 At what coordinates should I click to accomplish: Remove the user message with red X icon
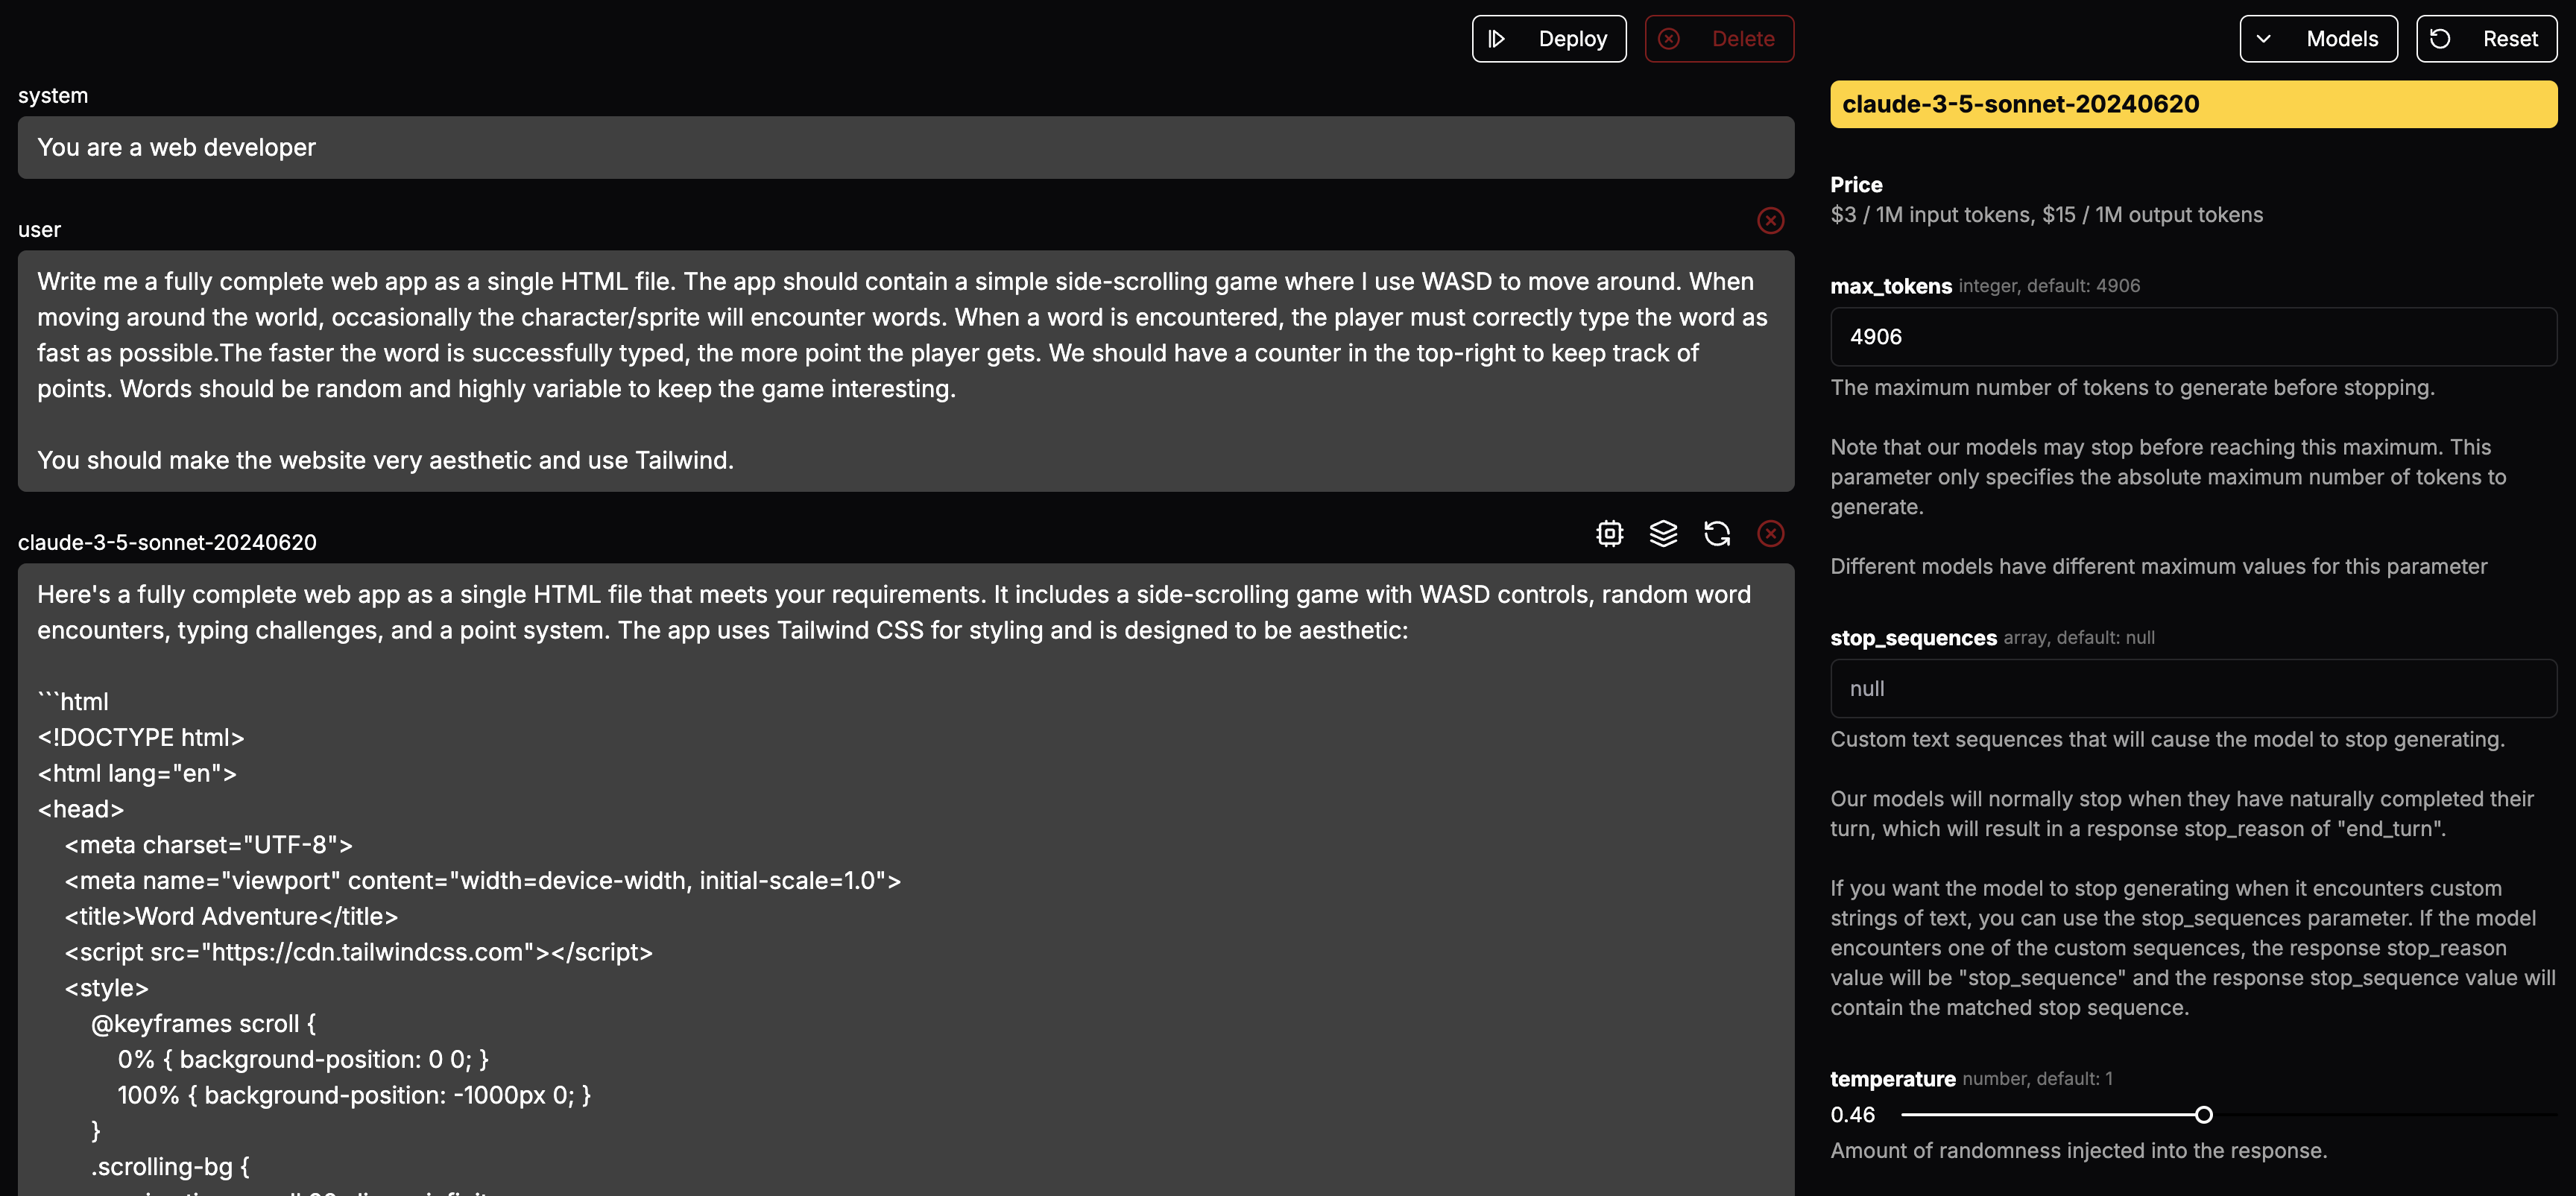1770,220
